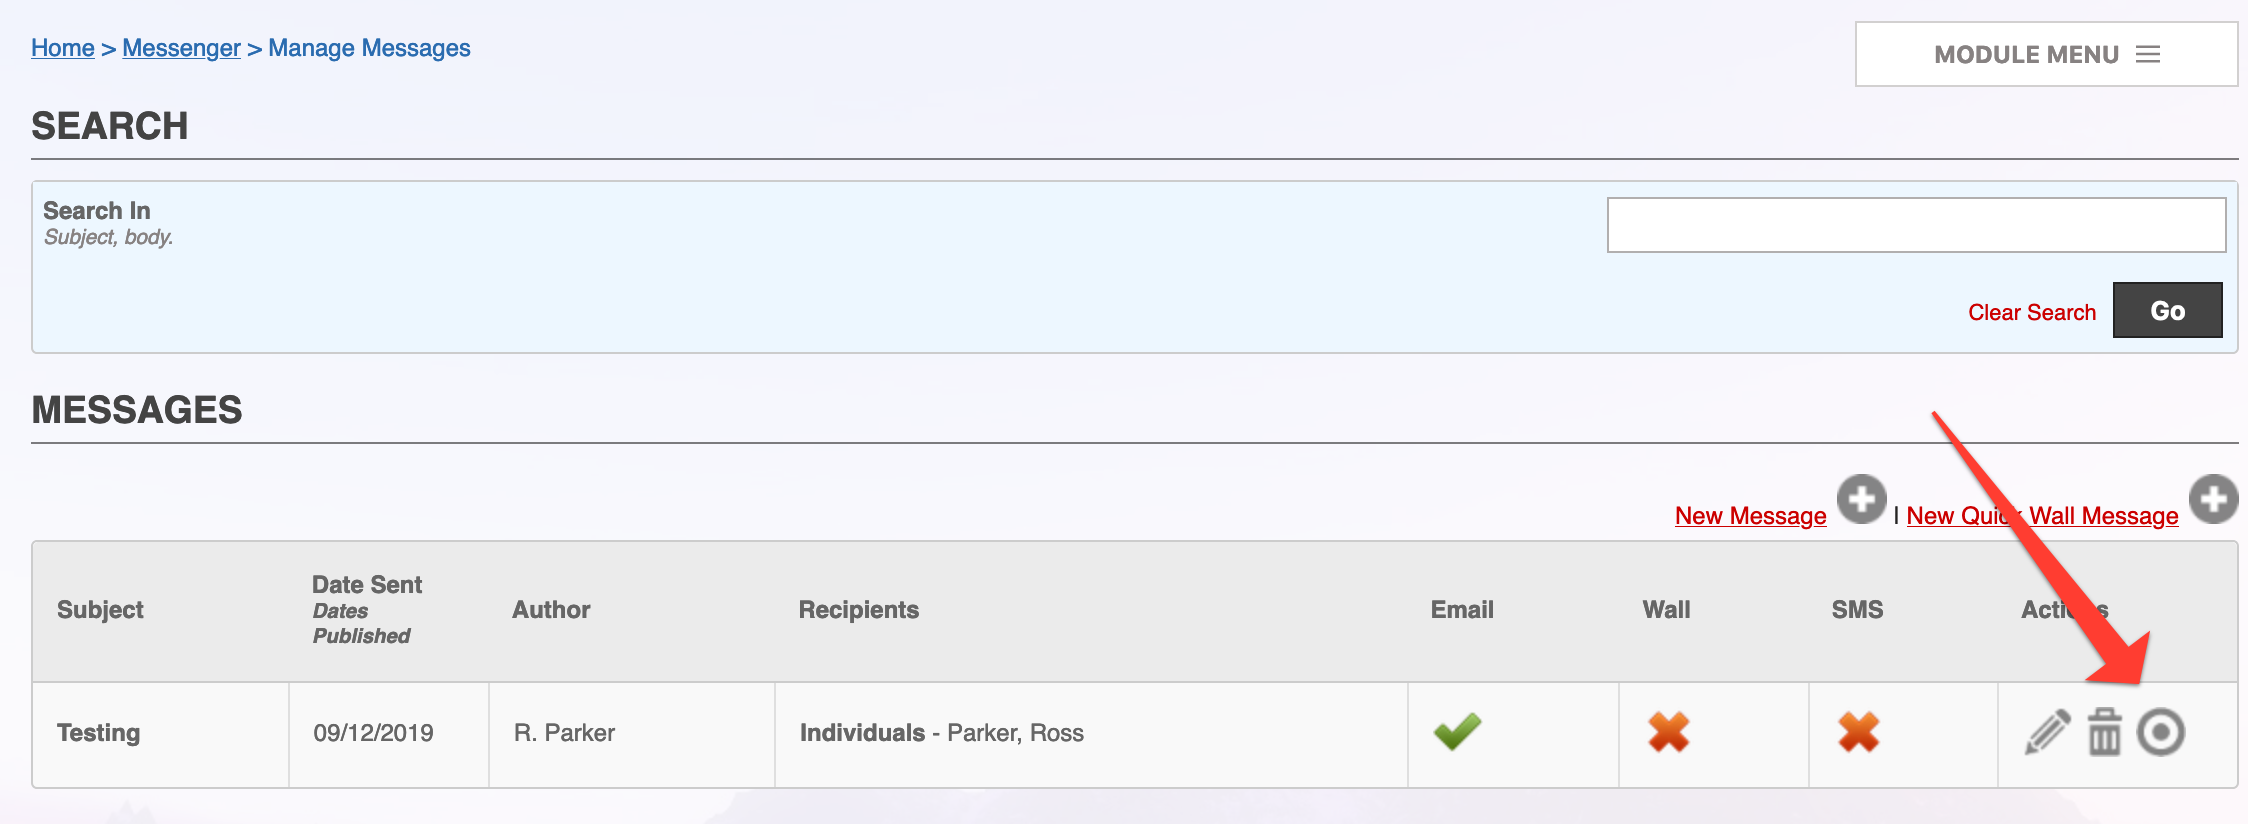Open the New Message link

(x=1751, y=516)
